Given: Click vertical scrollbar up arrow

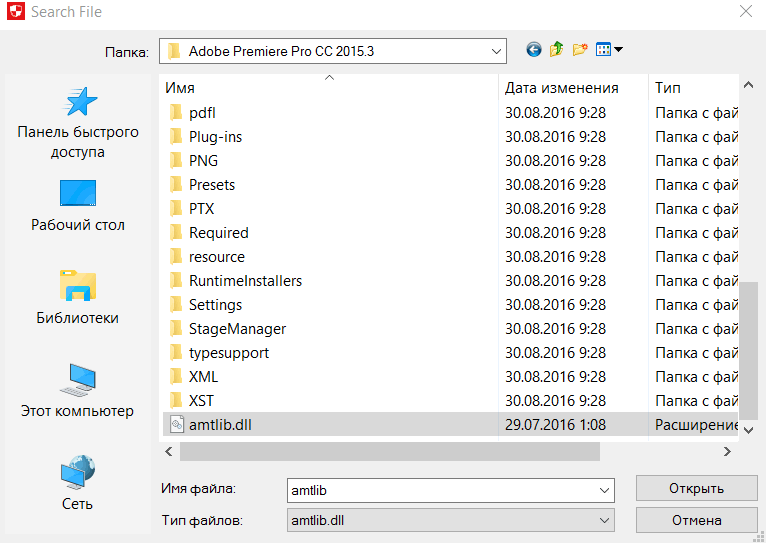Looking at the screenshot, I should 748,85.
